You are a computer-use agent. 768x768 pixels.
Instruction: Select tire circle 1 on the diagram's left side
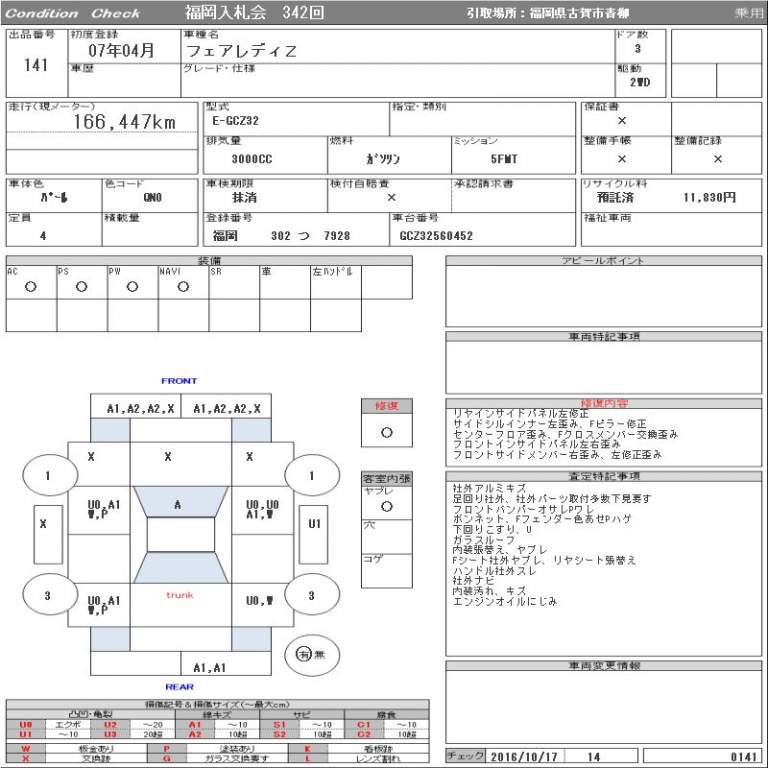pos(46,476)
